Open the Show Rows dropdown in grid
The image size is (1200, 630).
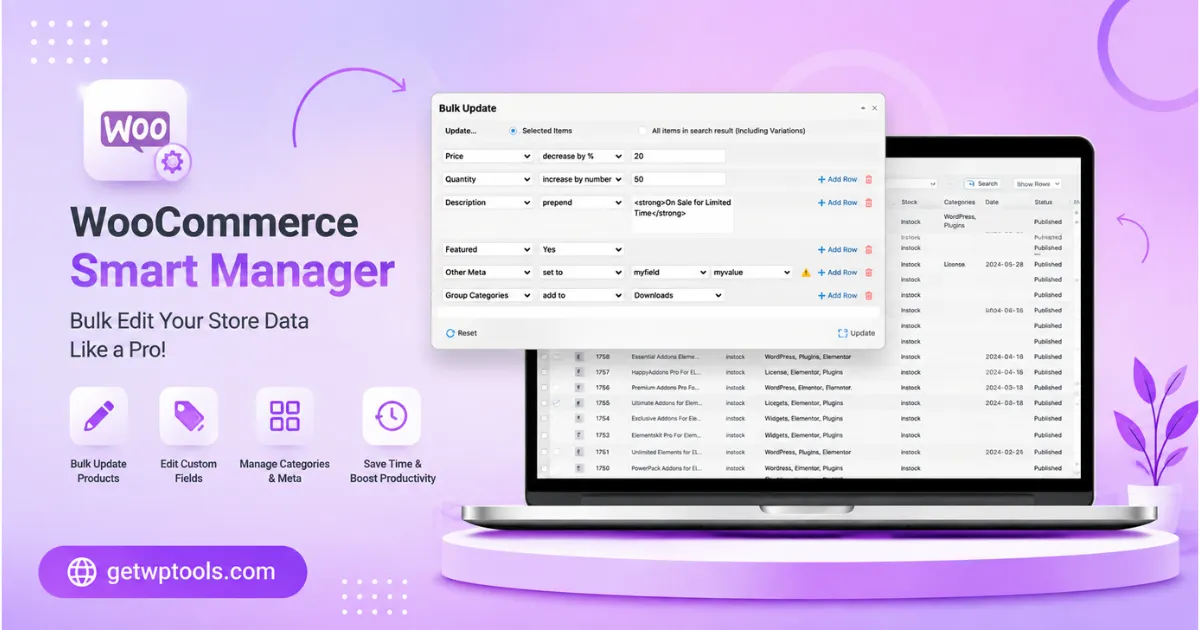1038,184
